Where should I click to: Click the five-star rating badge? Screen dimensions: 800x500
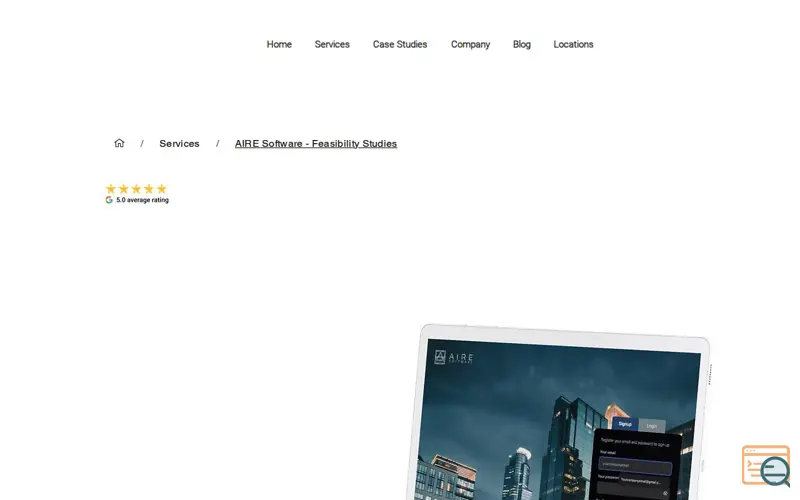(x=136, y=189)
